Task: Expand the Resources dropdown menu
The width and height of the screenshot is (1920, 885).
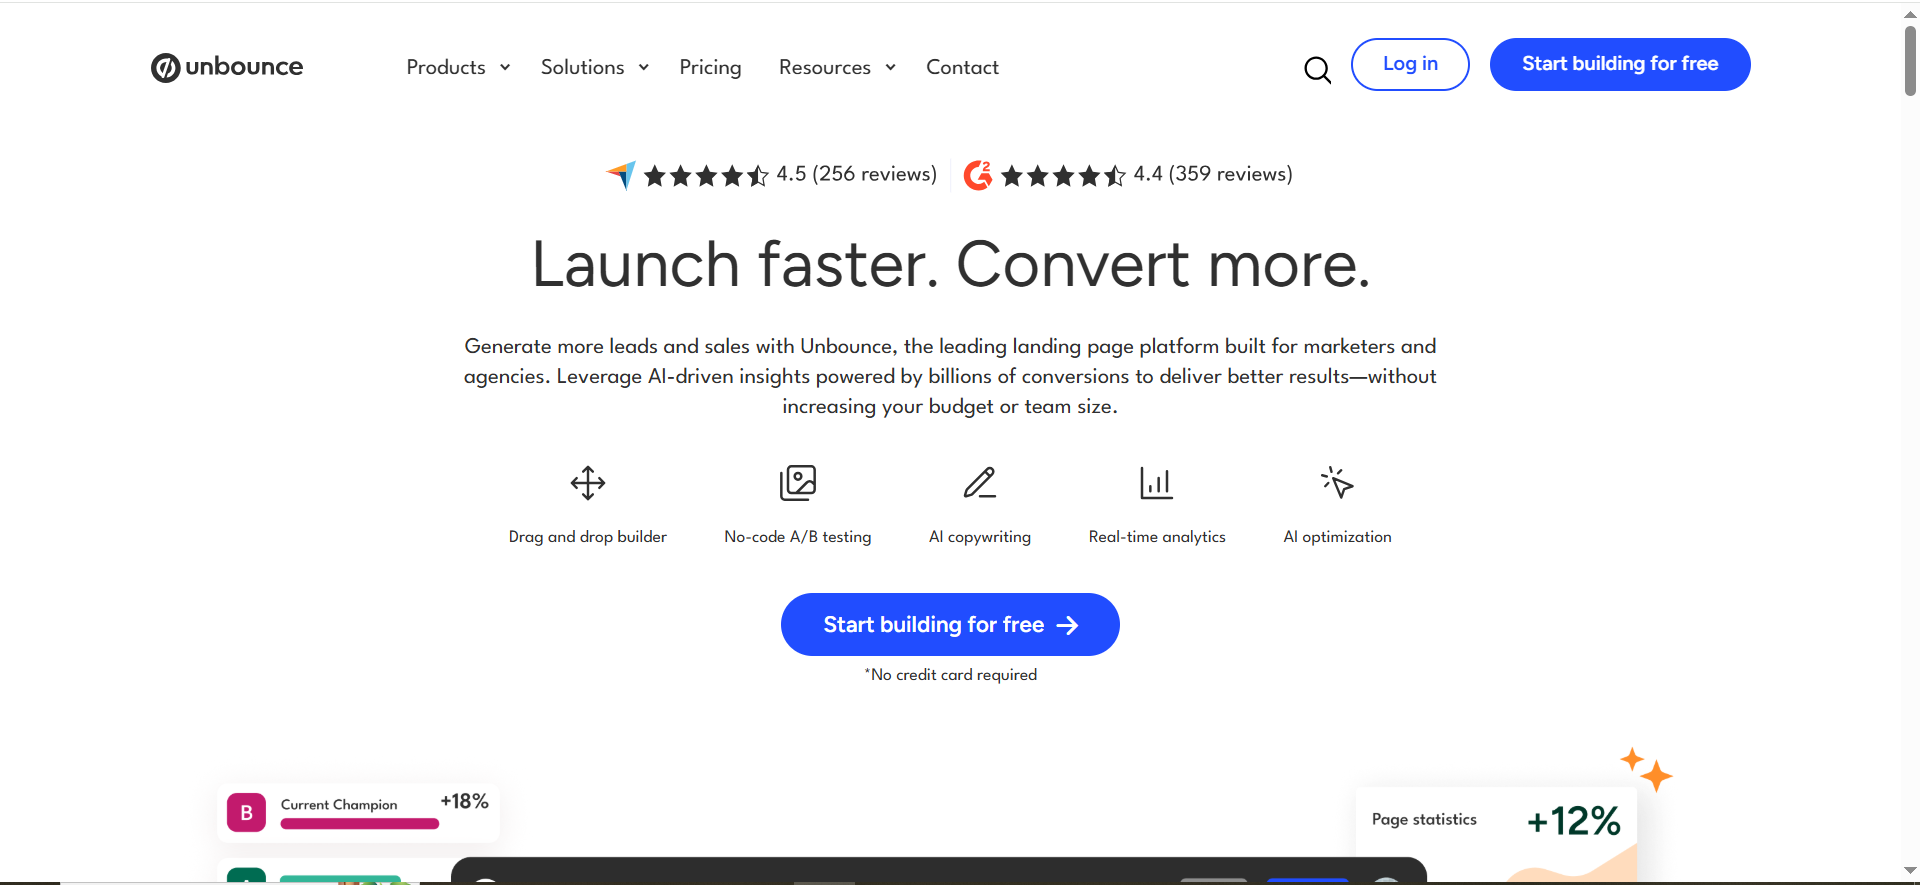Action: click(x=837, y=67)
